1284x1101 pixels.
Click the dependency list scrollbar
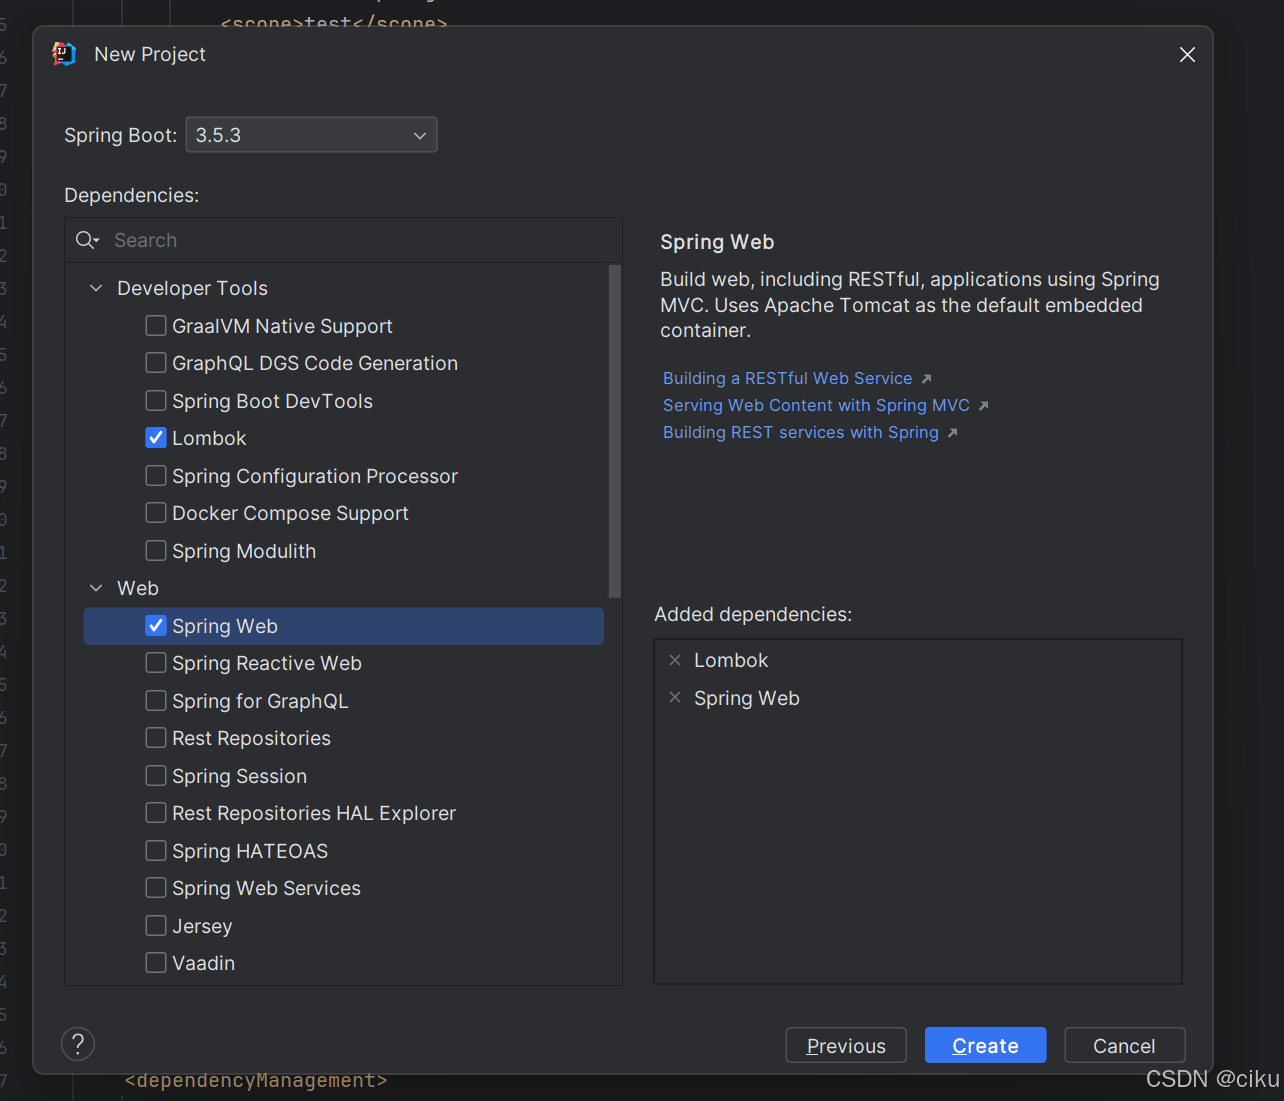tap(615, 431)
